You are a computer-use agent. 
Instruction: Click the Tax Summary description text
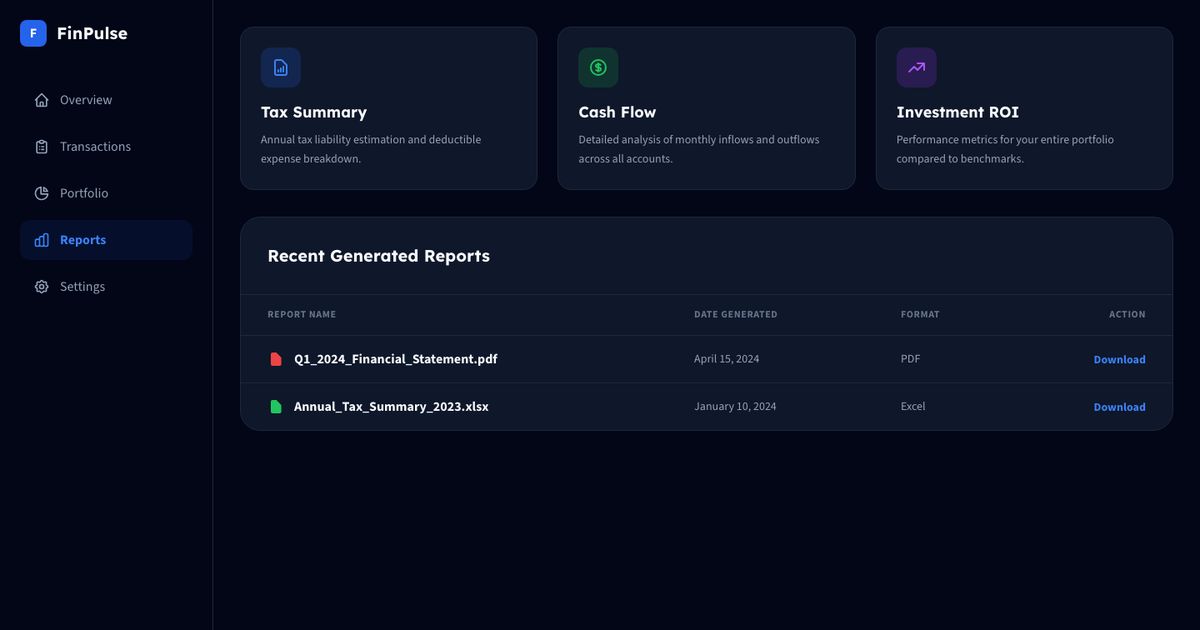[371, 149]
